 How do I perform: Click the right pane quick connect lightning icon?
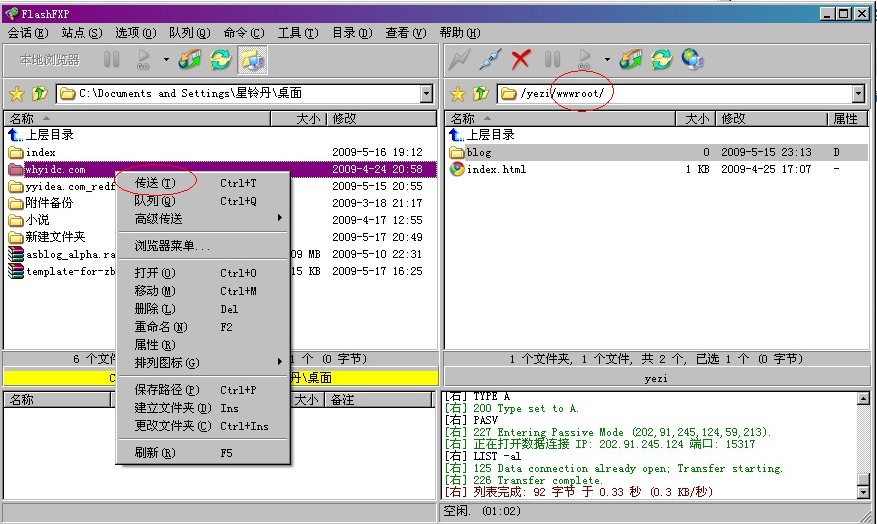[x=459, y=59]
